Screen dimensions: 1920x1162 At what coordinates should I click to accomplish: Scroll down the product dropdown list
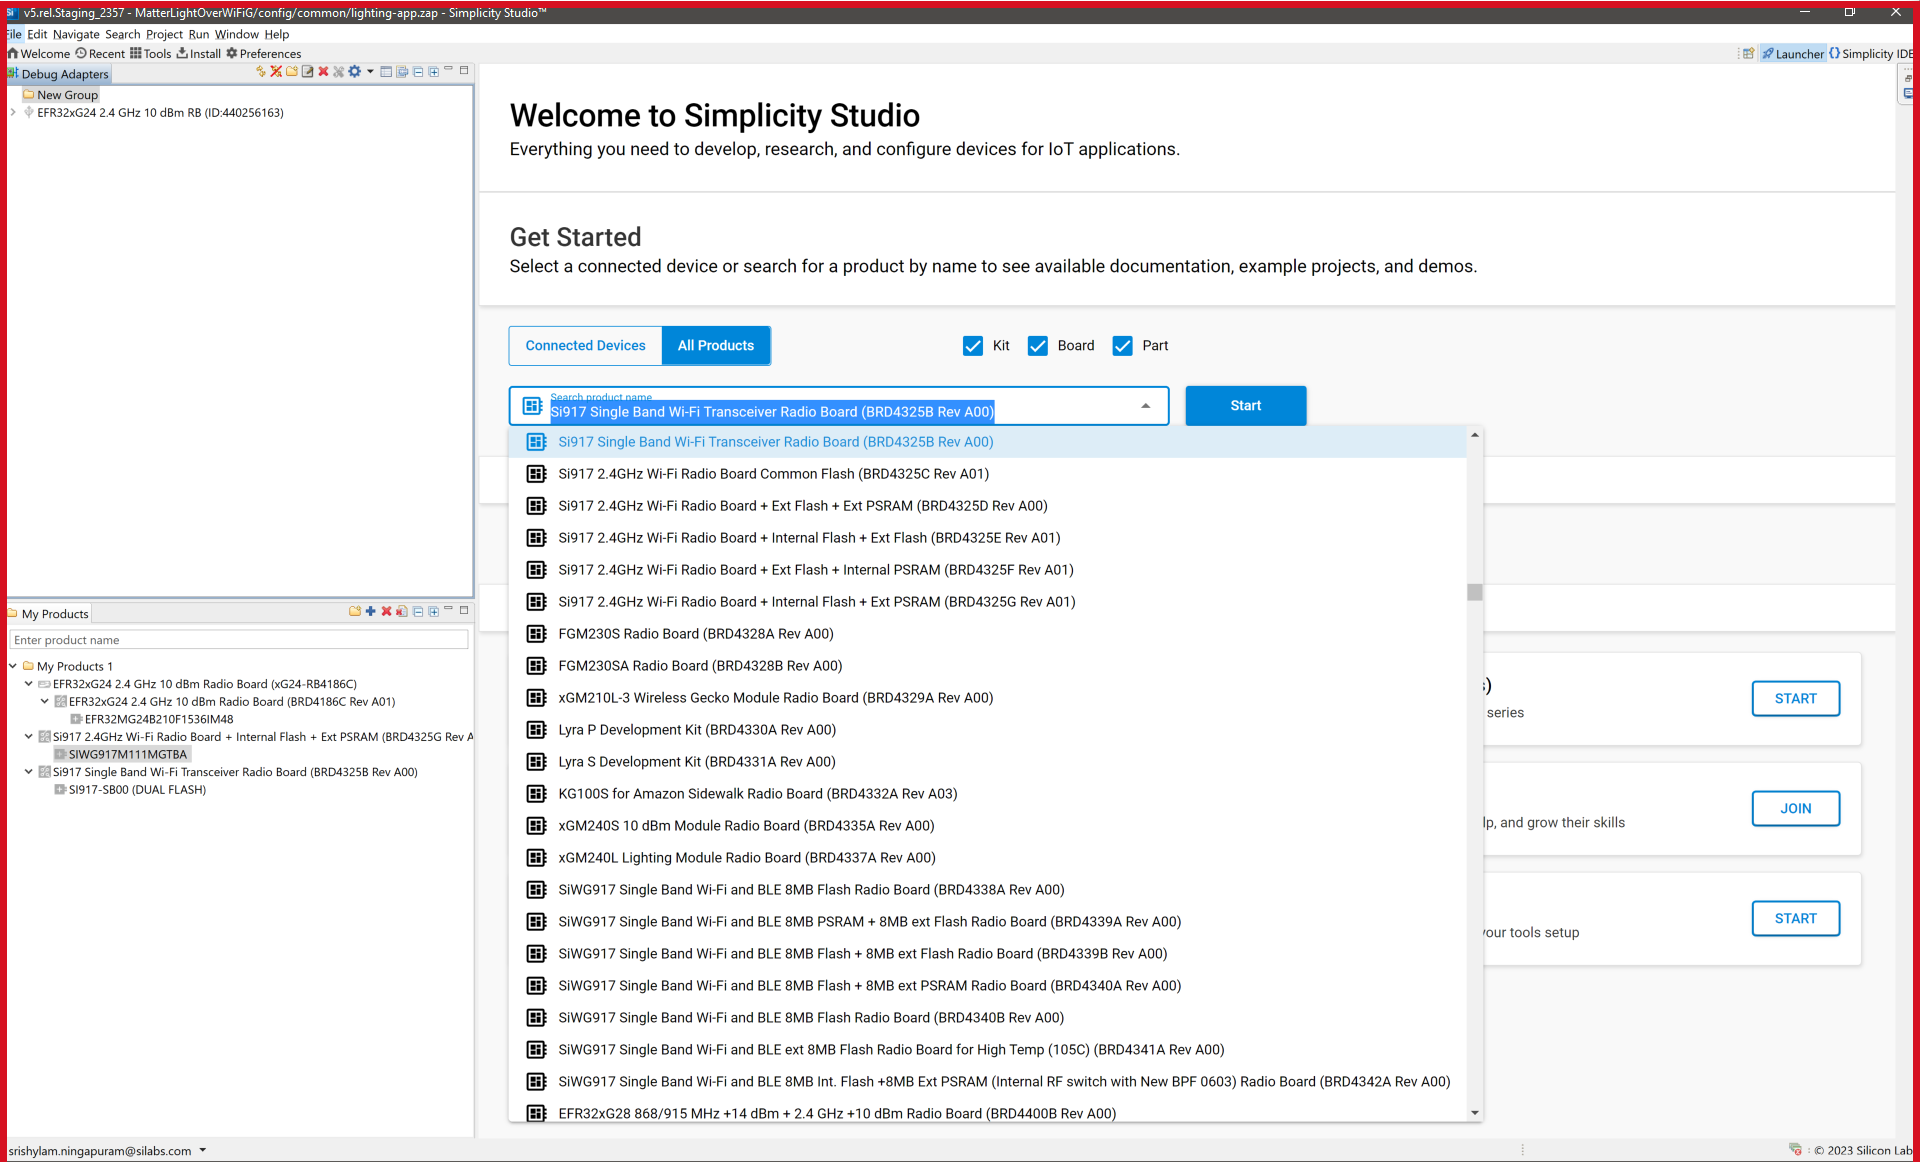coord(1474,1113)
